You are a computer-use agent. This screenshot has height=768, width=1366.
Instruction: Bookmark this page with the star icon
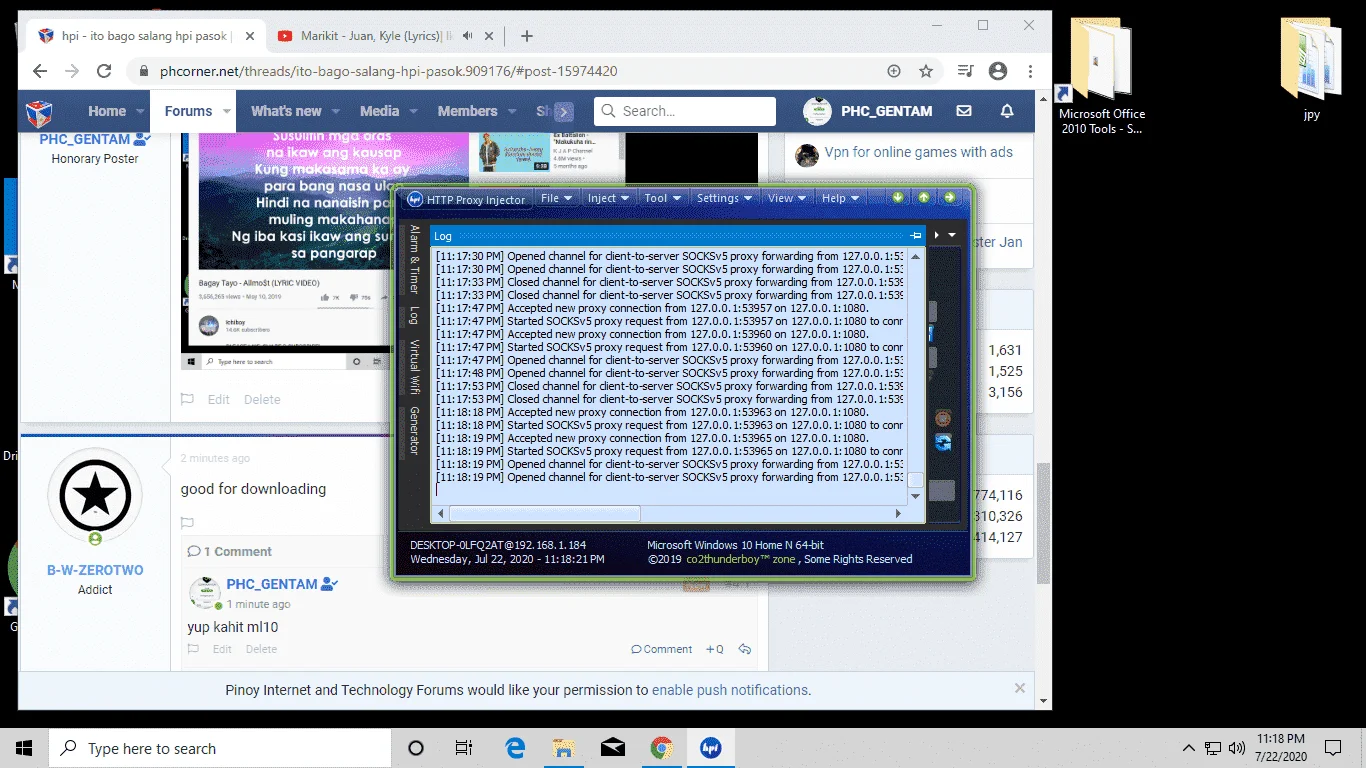926,71
